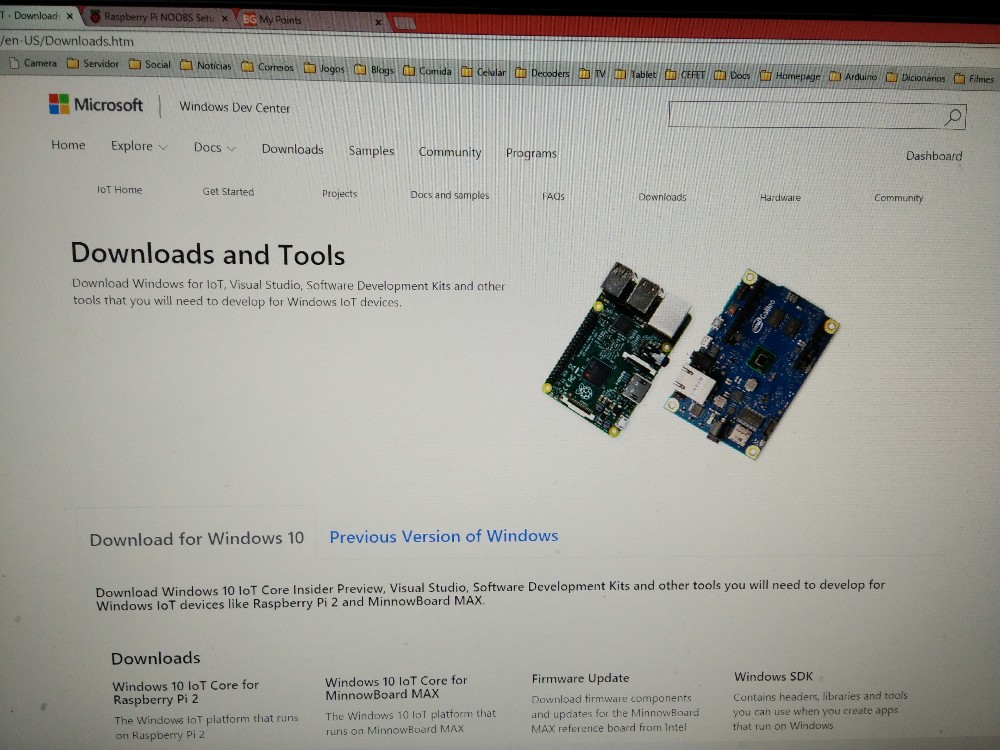Expand the Docs dropdown in main navigation
Screen dimensions: 1000x750
[215, 147]
